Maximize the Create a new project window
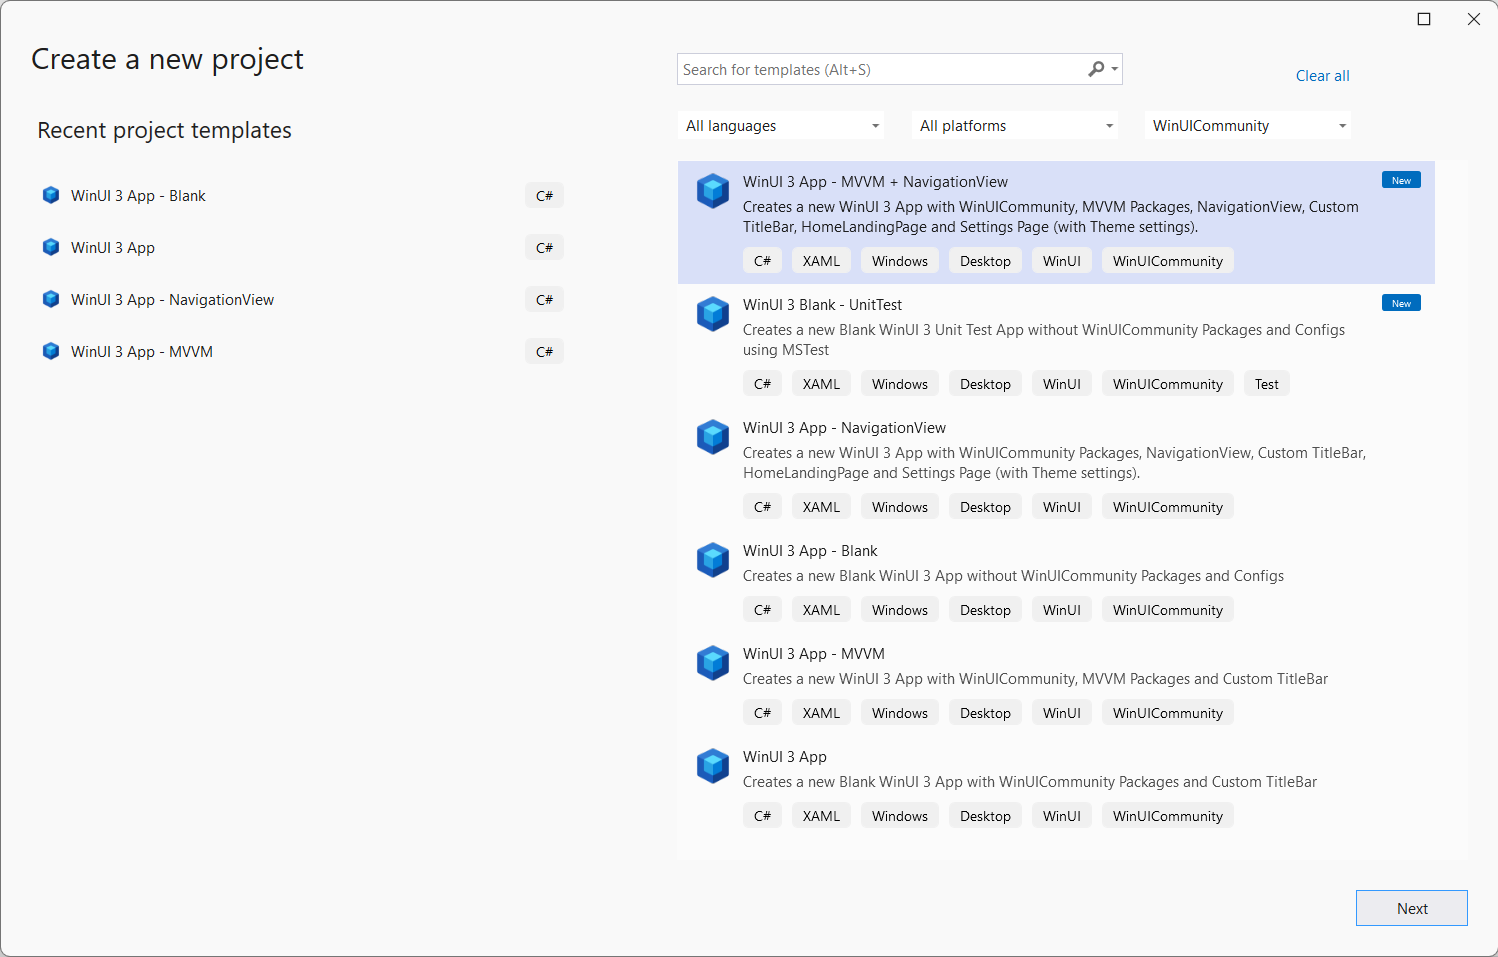The image size is (1498, 957). click(x=1424, y=19)
